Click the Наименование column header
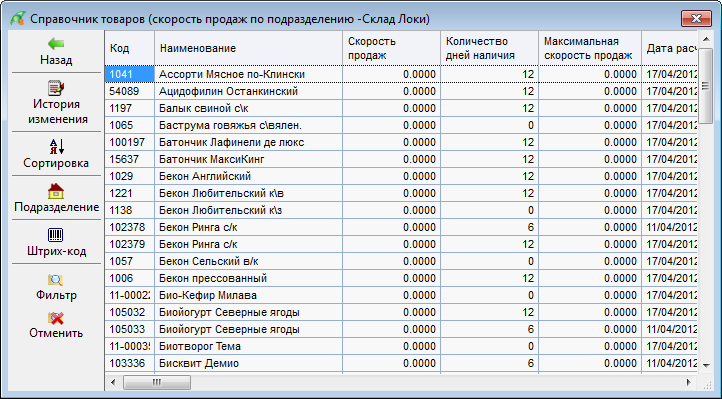 pos(249,48)
